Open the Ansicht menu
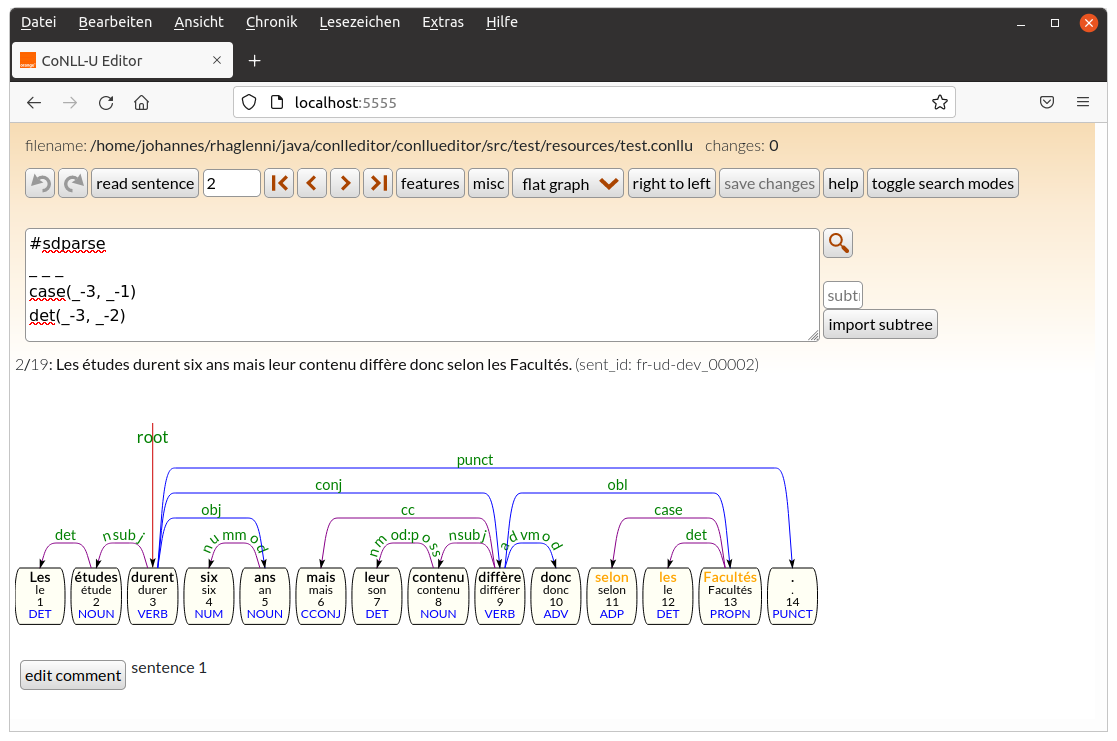Viewport: 1117px width, 741px height. 199,22
